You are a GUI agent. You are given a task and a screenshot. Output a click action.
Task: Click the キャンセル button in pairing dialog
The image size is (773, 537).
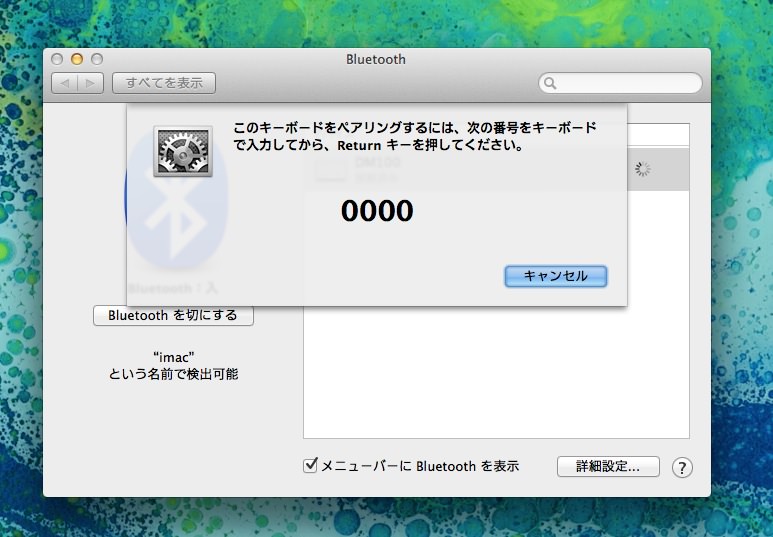[x=556, y=276]
